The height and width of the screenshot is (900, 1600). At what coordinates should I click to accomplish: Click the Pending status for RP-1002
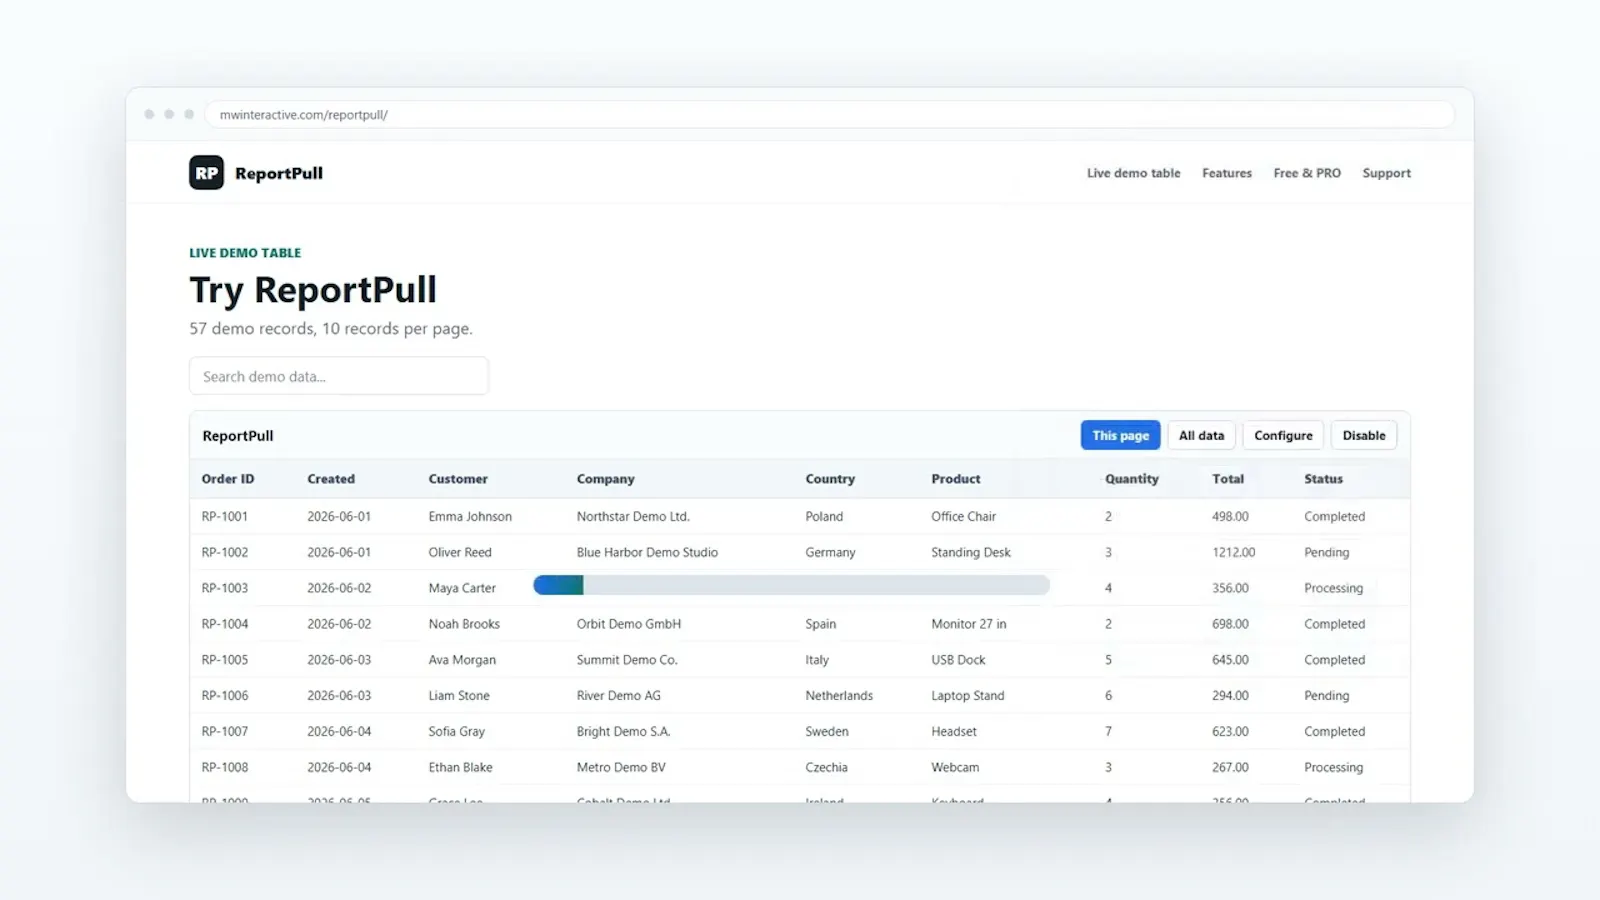[1326, 552]
